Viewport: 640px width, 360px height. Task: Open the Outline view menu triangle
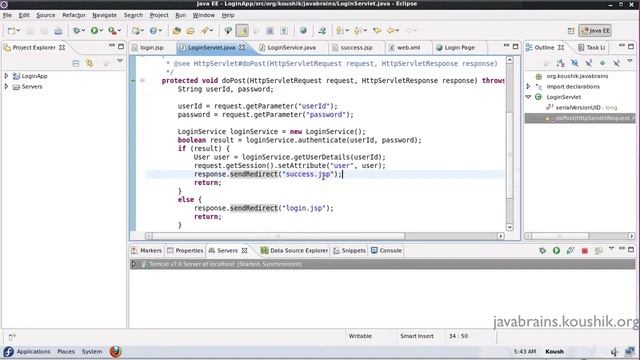pos(630,61)
